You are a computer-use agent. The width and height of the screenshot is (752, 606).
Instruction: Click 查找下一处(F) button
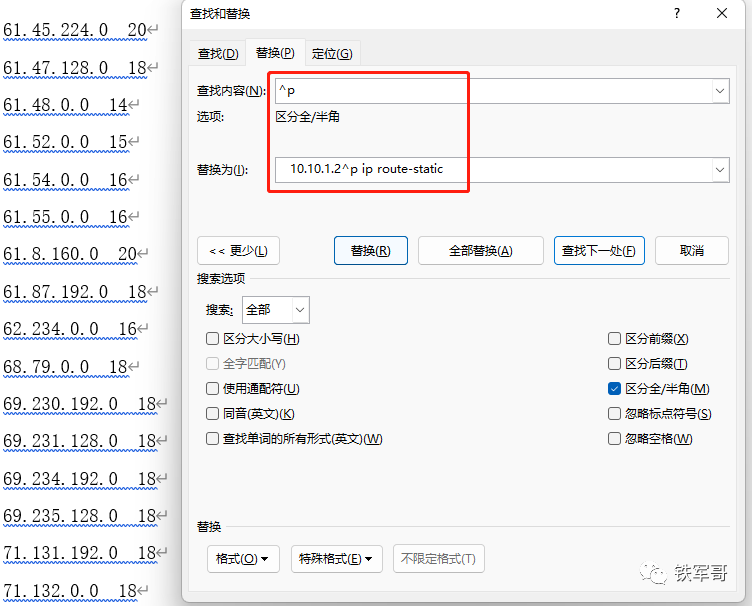(599, 251)
